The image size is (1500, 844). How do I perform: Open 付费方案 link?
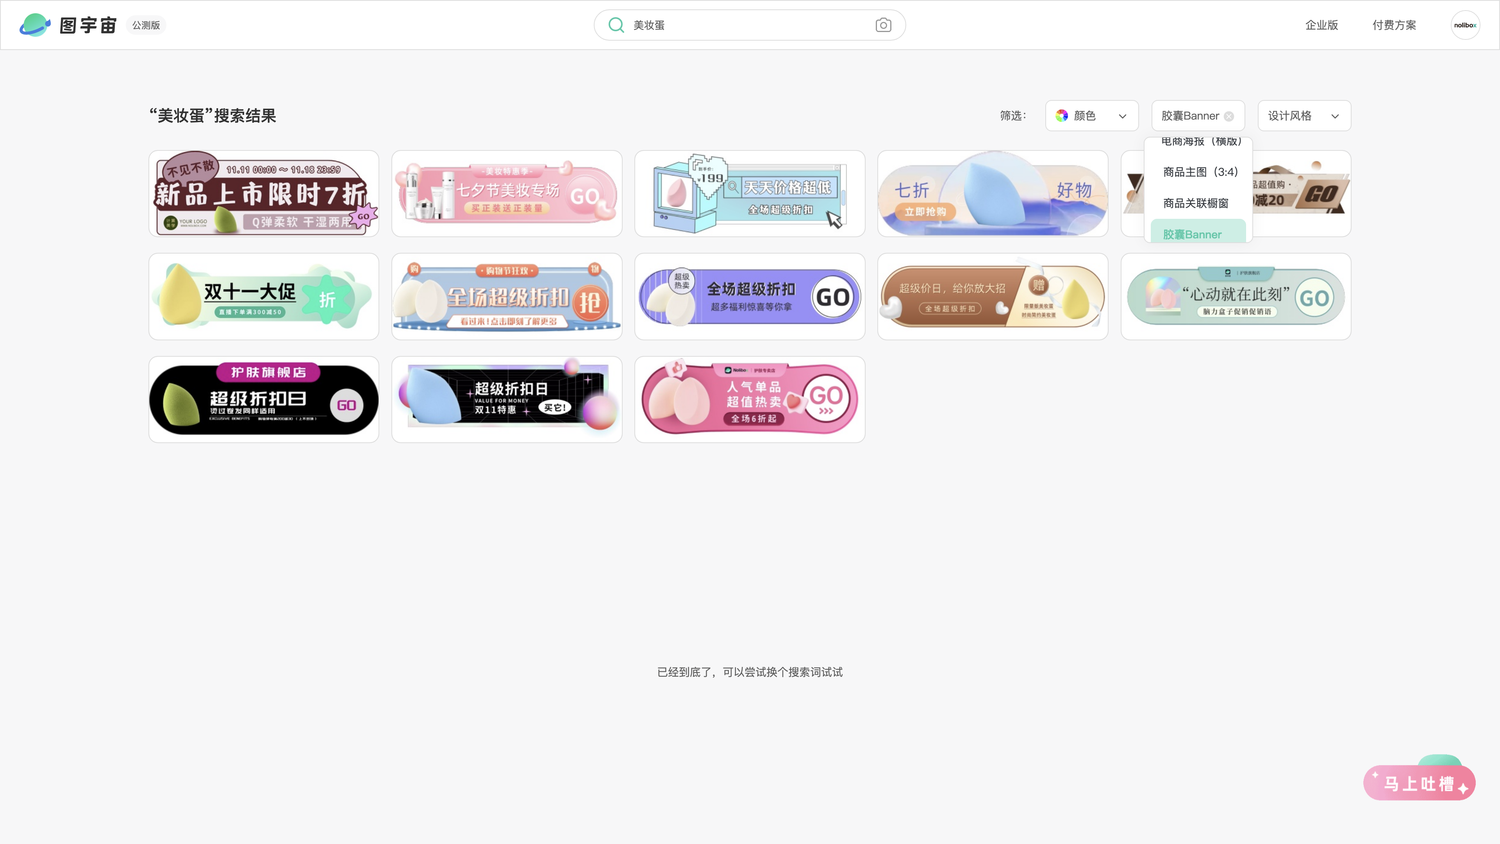pyautogui.click(x=1394, y=25)
